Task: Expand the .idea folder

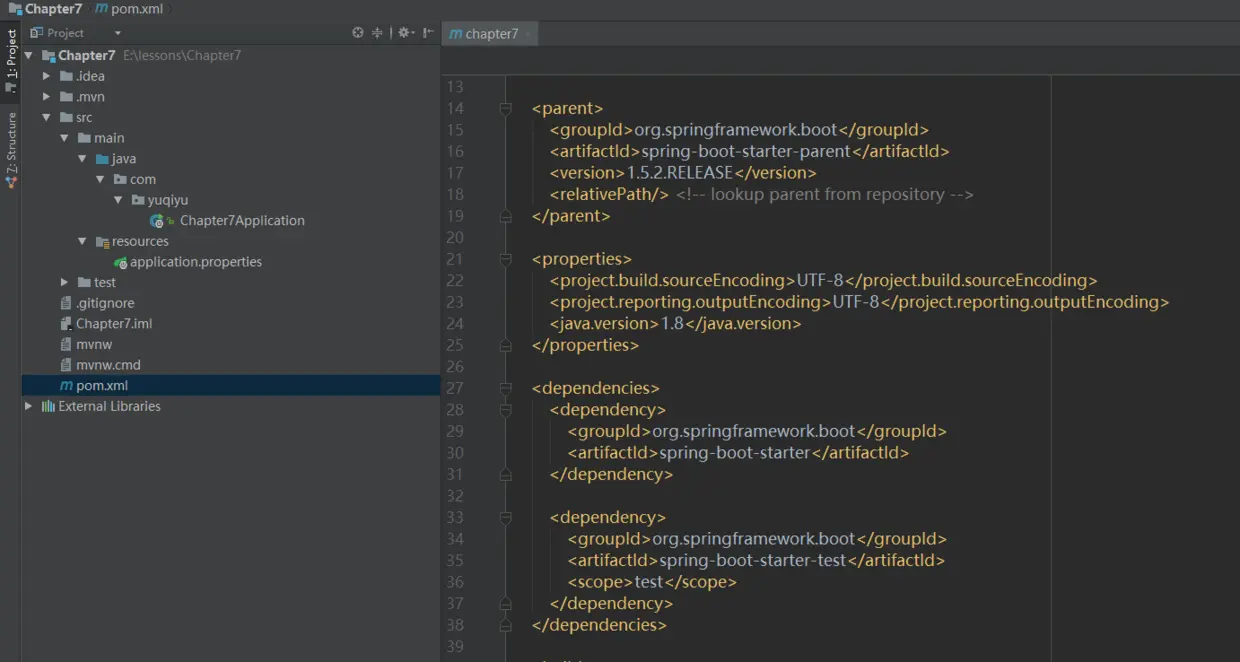Action: click(x=47, y=76)
